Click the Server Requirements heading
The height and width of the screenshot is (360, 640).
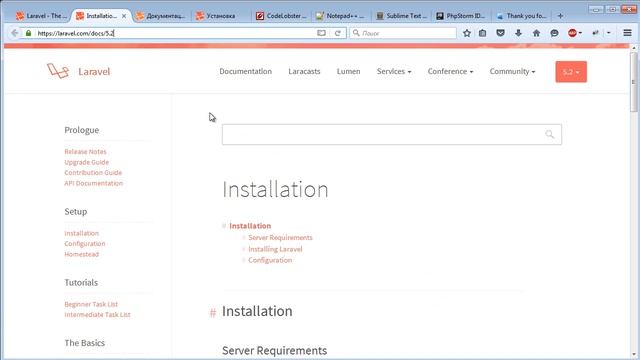pos(274,351)
